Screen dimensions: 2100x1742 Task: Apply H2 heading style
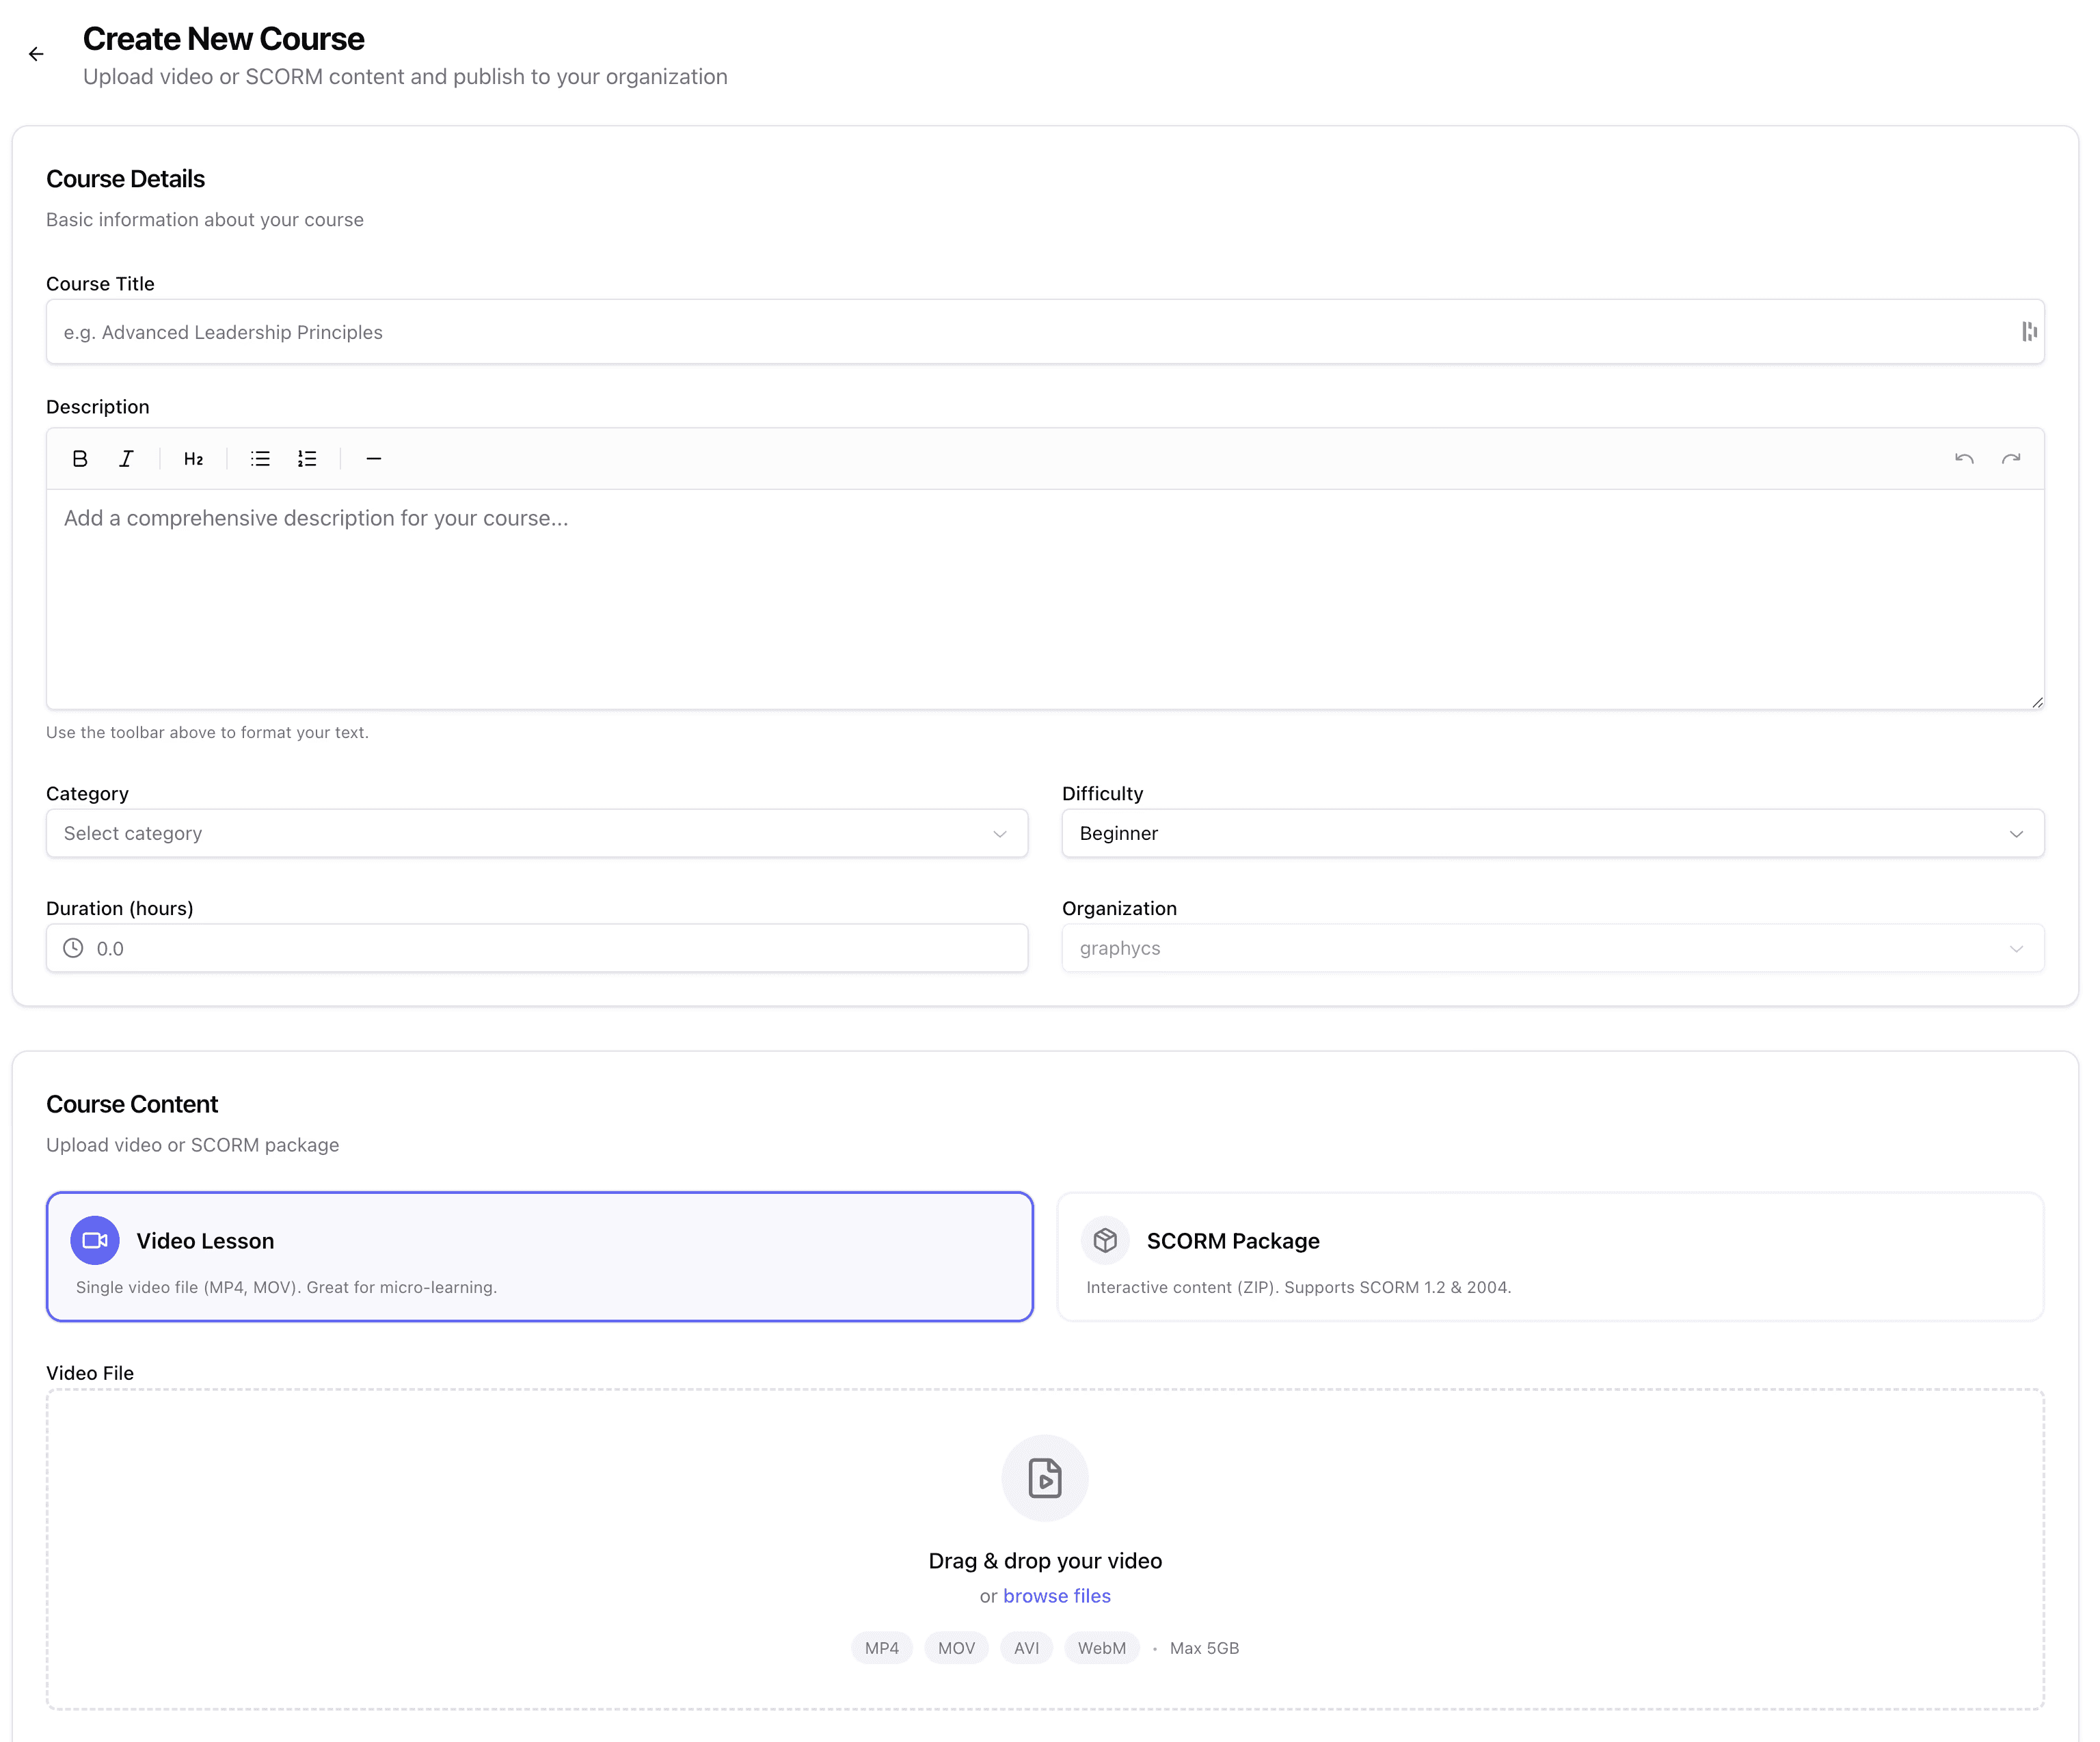click(x=193, y=459)
